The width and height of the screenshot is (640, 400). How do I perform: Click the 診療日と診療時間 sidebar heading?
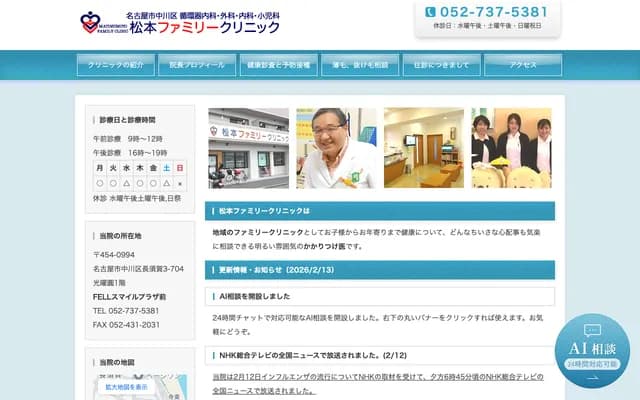[127, 120]
